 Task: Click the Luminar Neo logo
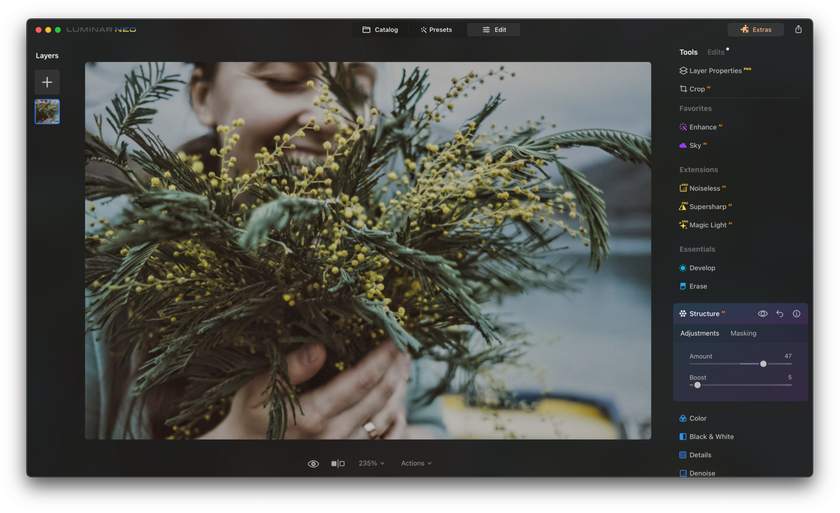pos(101,29)
